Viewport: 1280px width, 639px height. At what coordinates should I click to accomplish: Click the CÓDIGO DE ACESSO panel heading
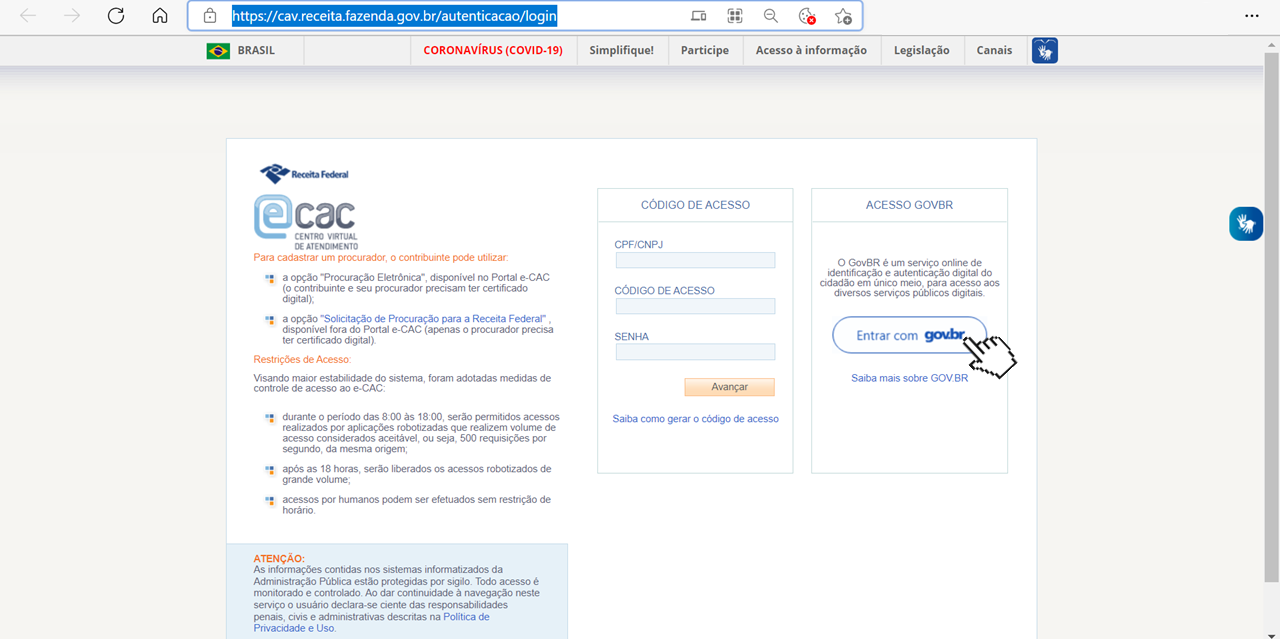coord(695,205)
